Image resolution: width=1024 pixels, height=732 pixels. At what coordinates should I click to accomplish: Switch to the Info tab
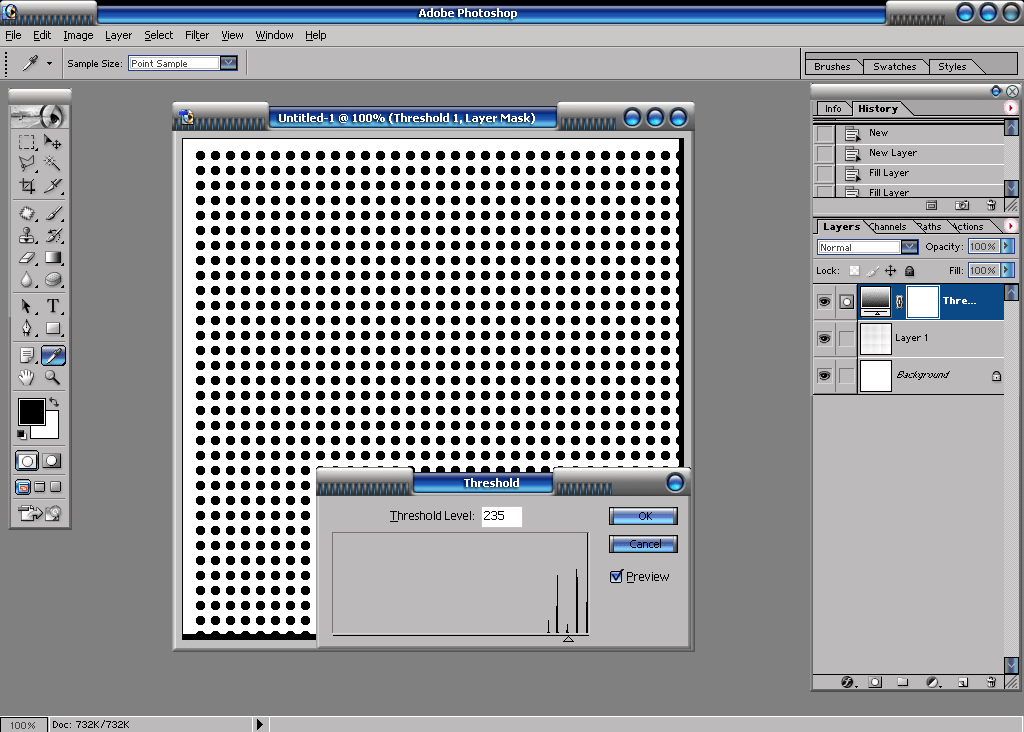coord(833,108)
